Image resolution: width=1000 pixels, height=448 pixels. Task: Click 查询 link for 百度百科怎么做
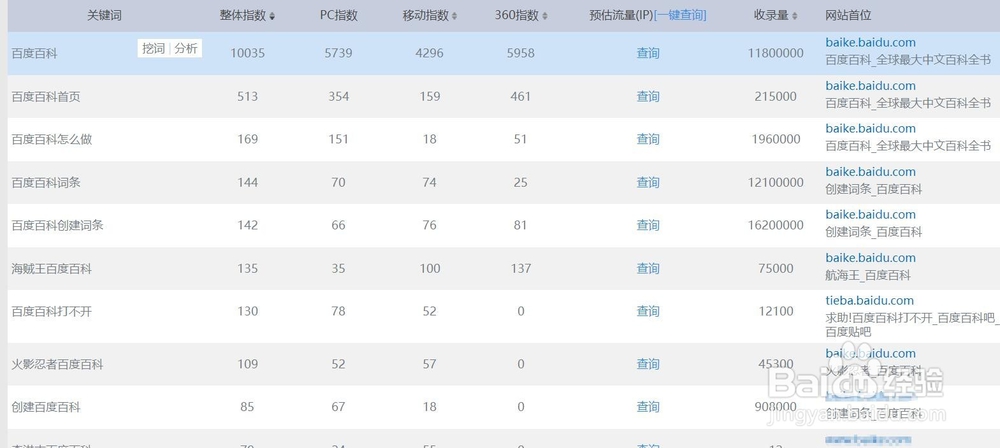[648, 139]
